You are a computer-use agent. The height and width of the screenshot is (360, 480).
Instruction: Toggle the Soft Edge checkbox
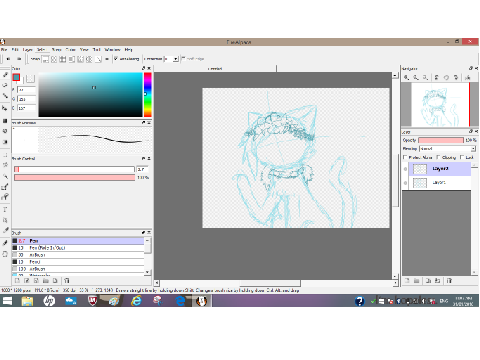click(x=183, y=59)
